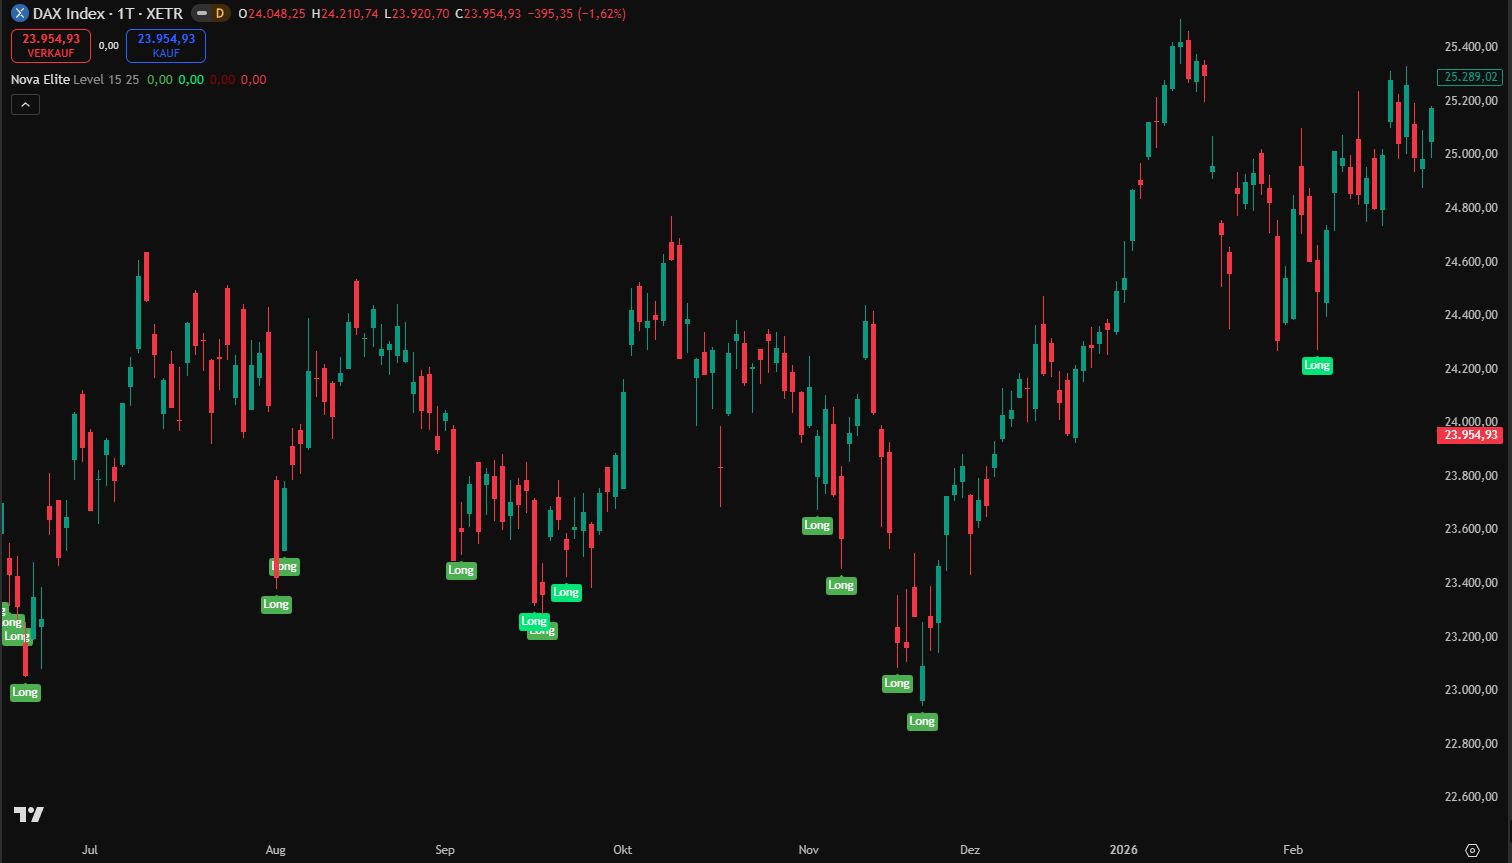Click the Dez label on time axis
The height and width of the screenshot is (863, 1512).
(x=970, y=850)
